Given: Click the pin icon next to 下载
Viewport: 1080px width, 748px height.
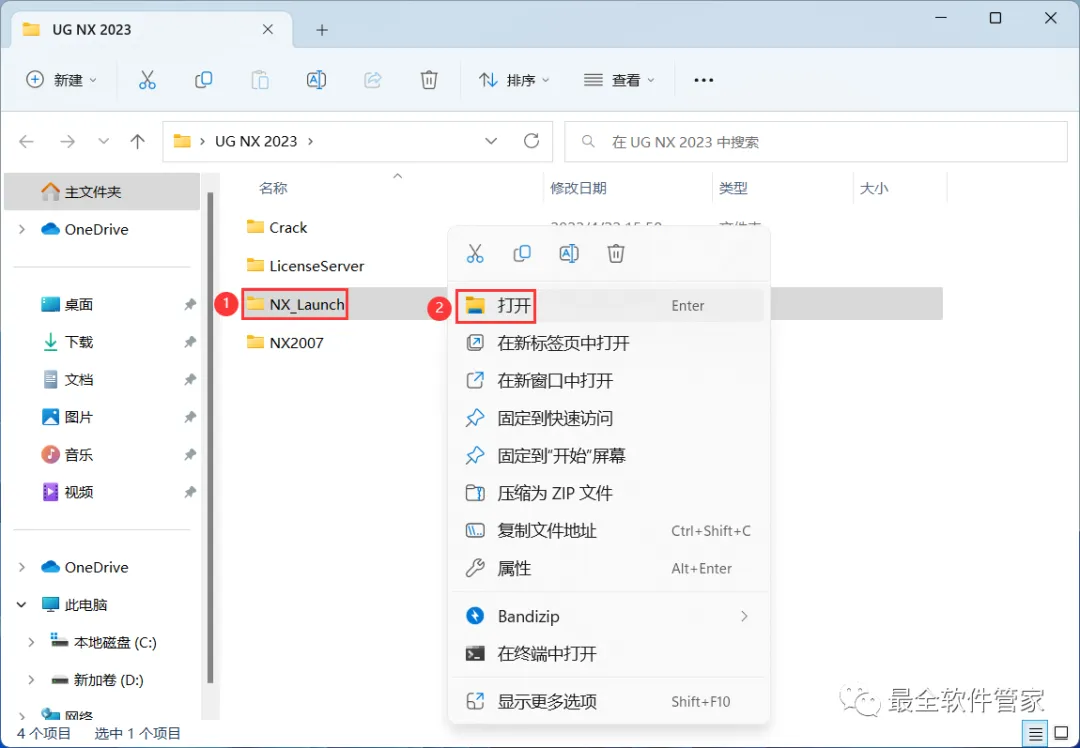Looking at the screenshot, I should tap(190, 342).
